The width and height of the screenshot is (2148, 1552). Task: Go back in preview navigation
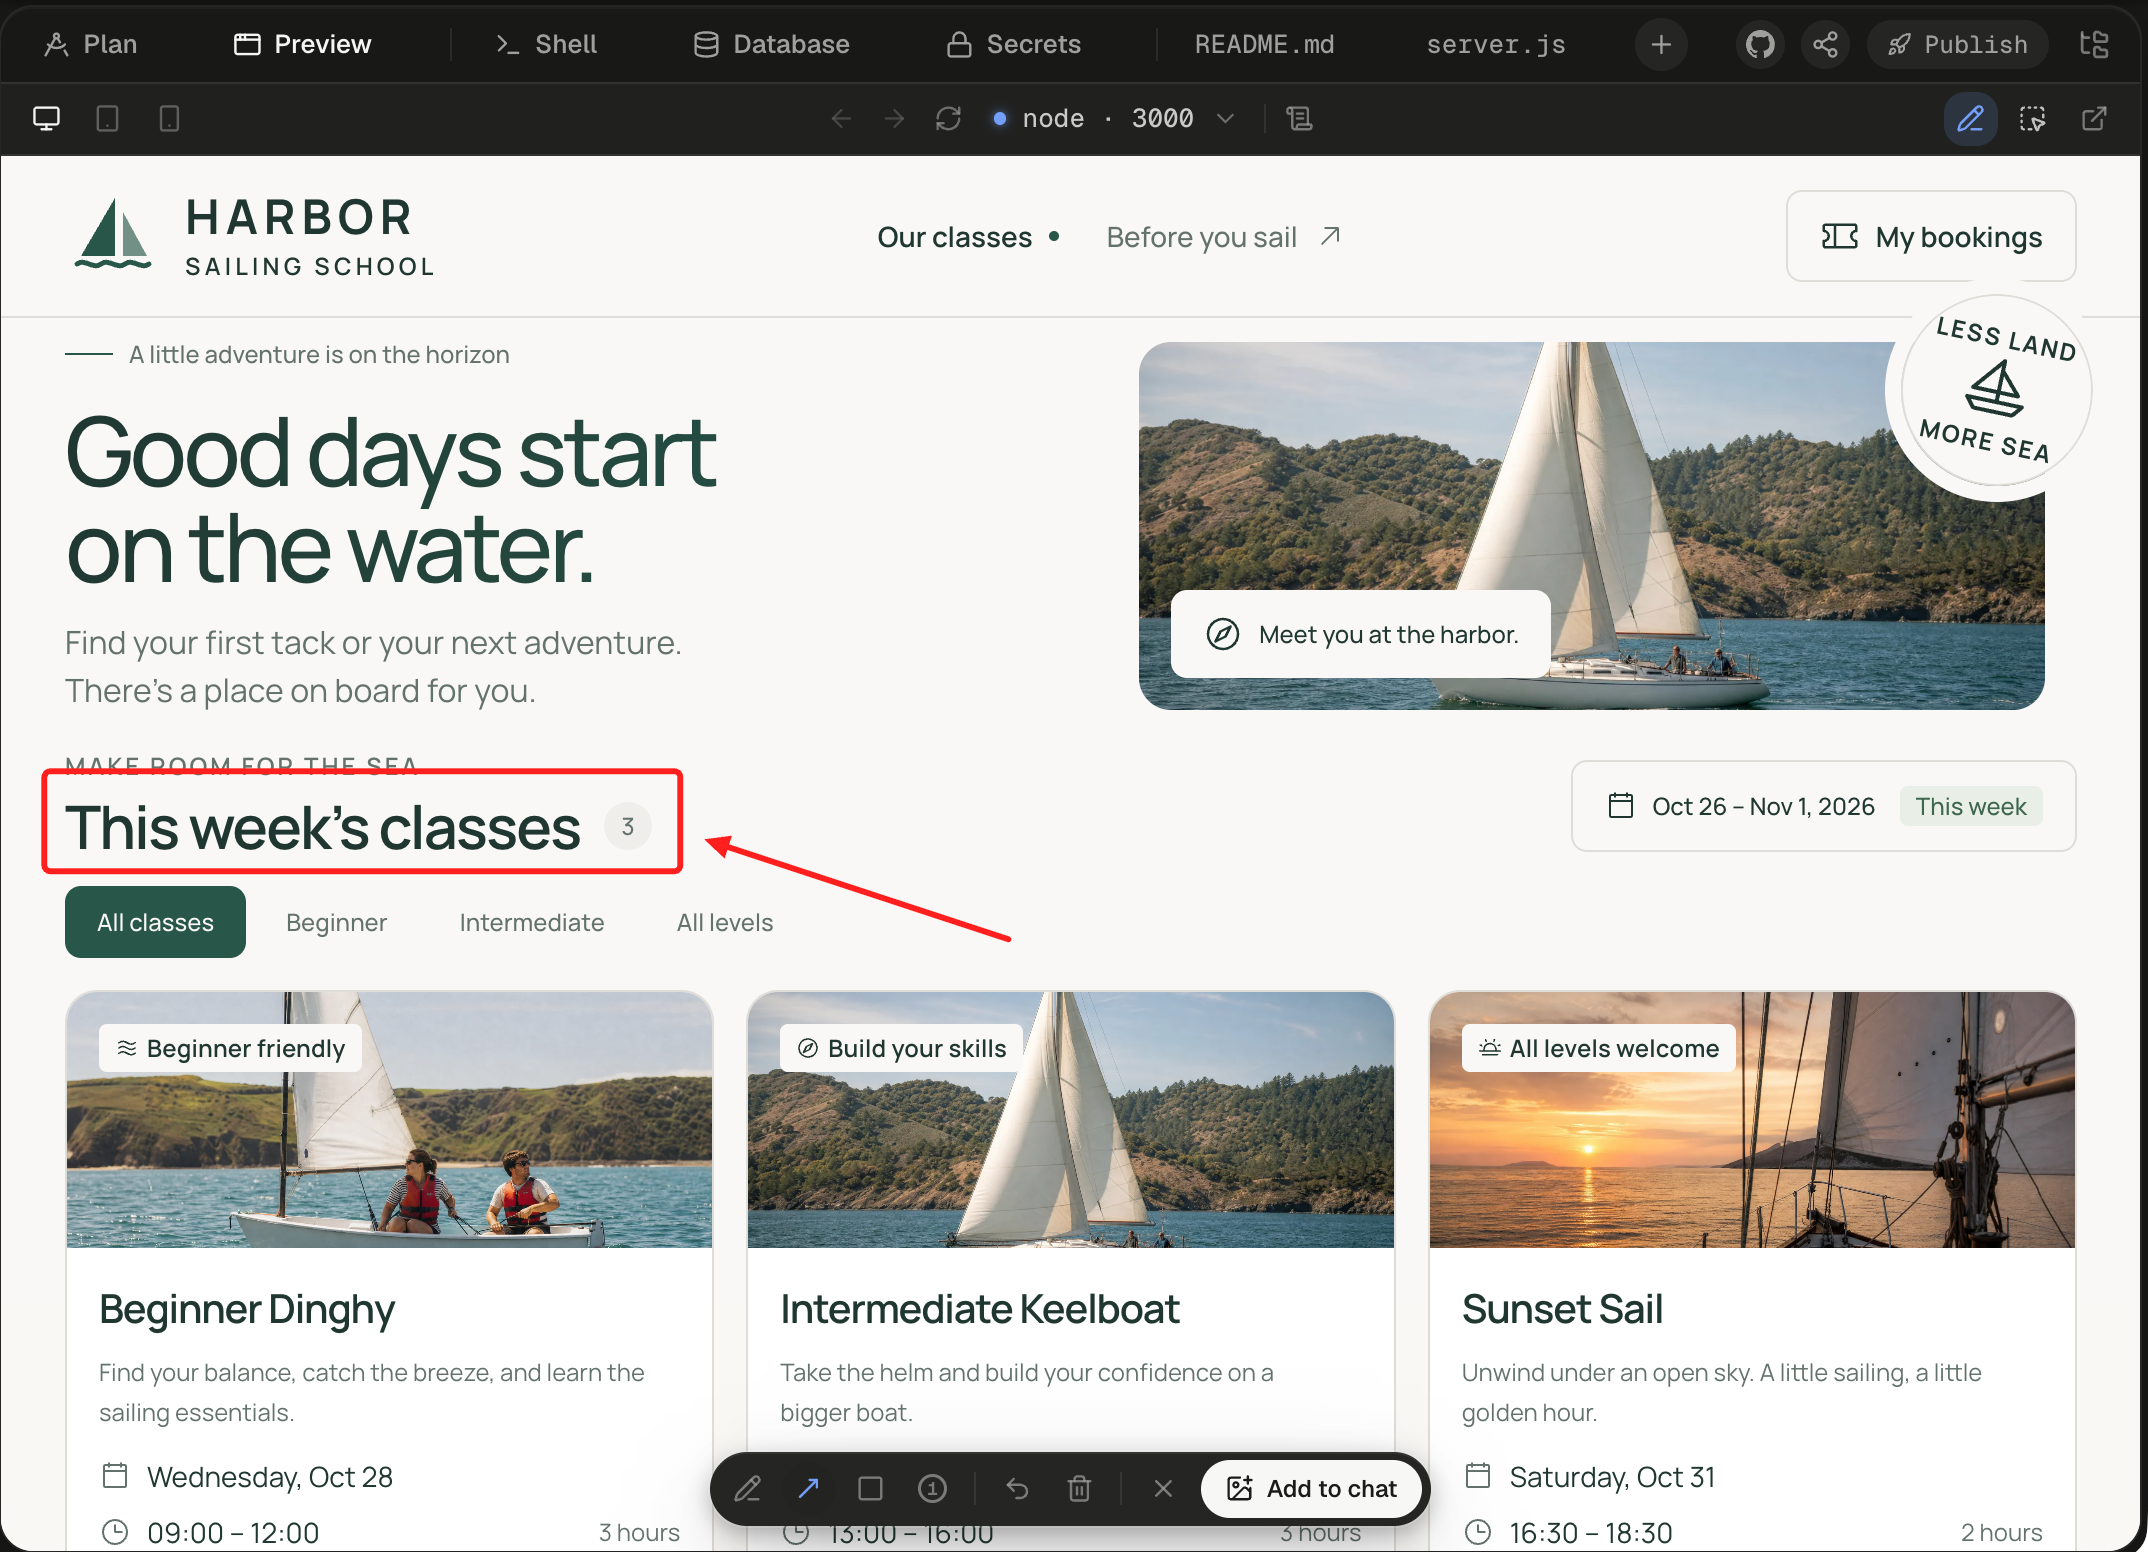click(x=841, y=119)
